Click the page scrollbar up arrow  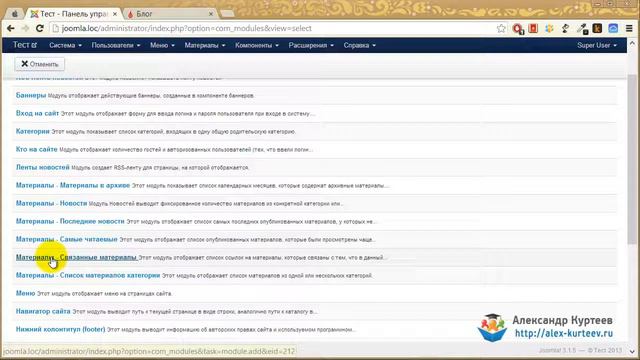coord(632,43)
